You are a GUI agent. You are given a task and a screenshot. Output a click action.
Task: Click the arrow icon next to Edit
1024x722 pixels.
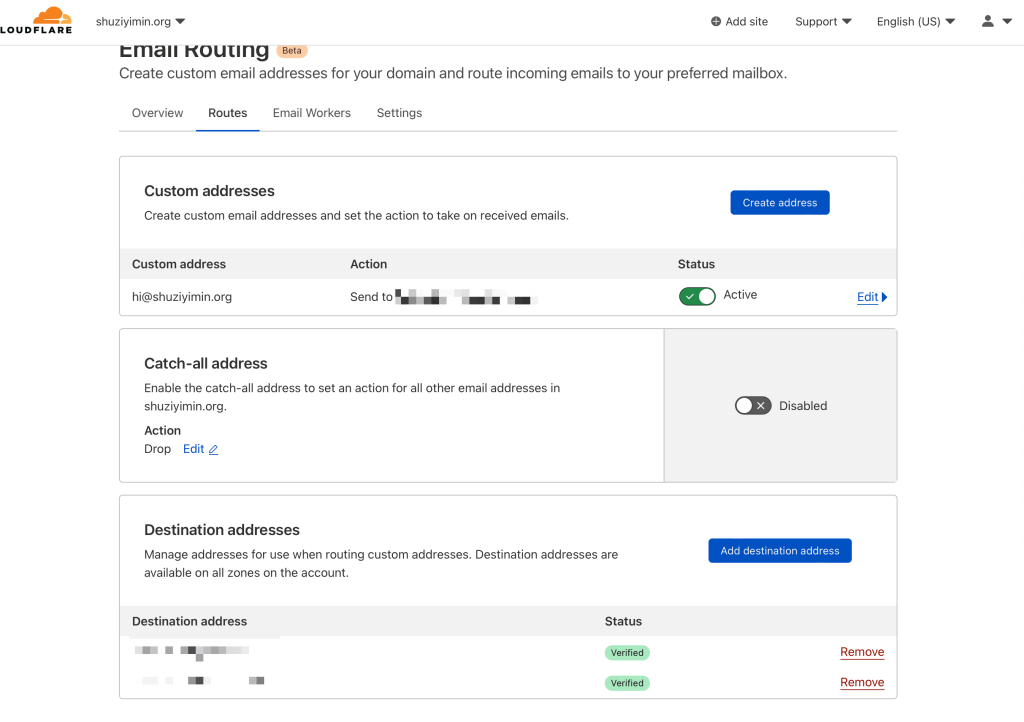click(884, 297)
